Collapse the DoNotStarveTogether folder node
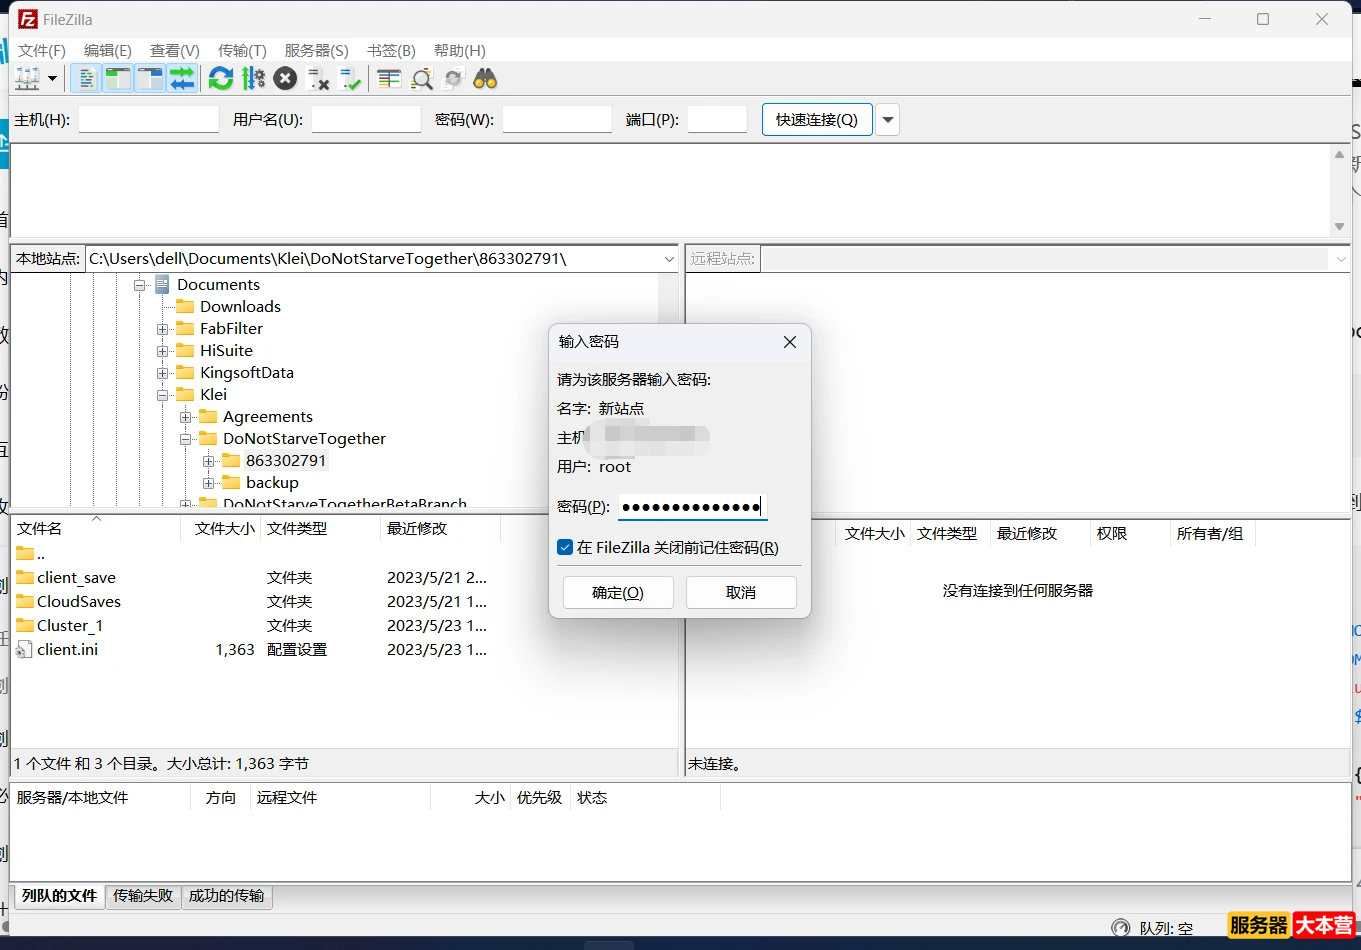 coord(186,439)
